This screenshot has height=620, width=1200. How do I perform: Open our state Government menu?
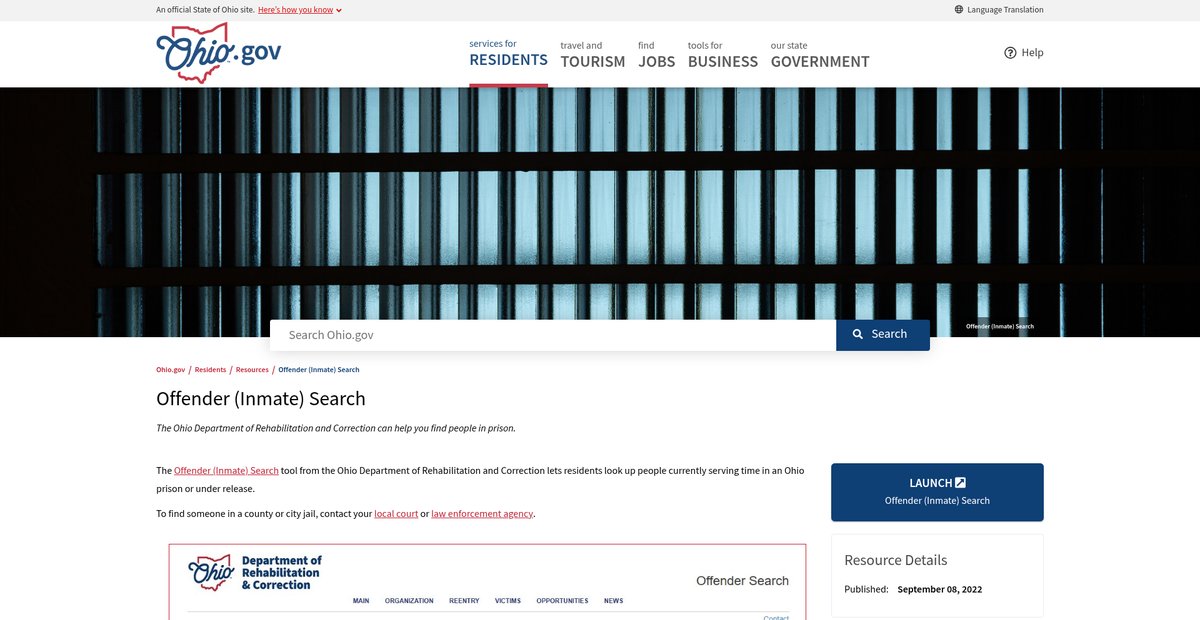819,54
